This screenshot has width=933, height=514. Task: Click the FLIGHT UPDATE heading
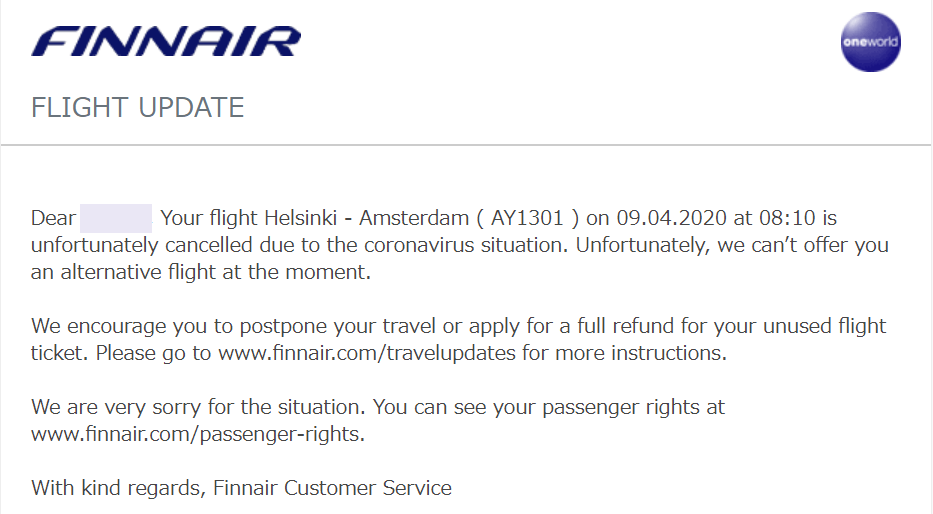137,108
